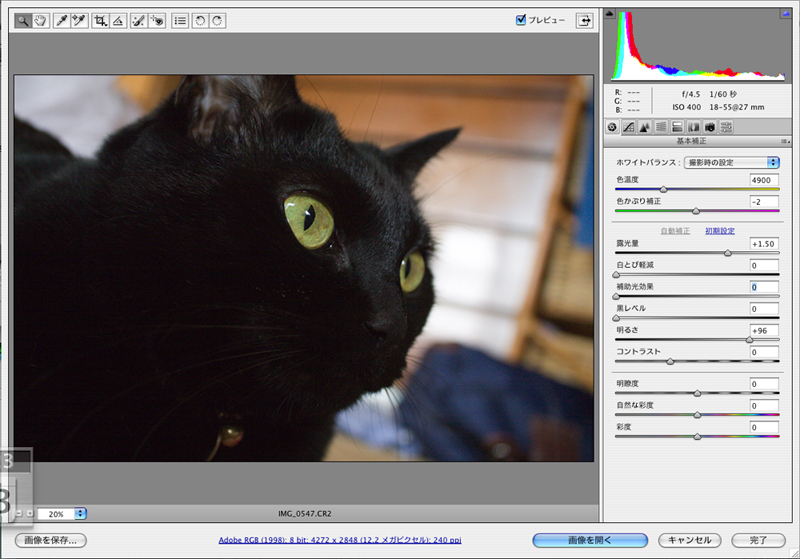Click the 露光量 value field +1.50
The width and height of the screenshot is (800, 559).
[x=764, y=244]
